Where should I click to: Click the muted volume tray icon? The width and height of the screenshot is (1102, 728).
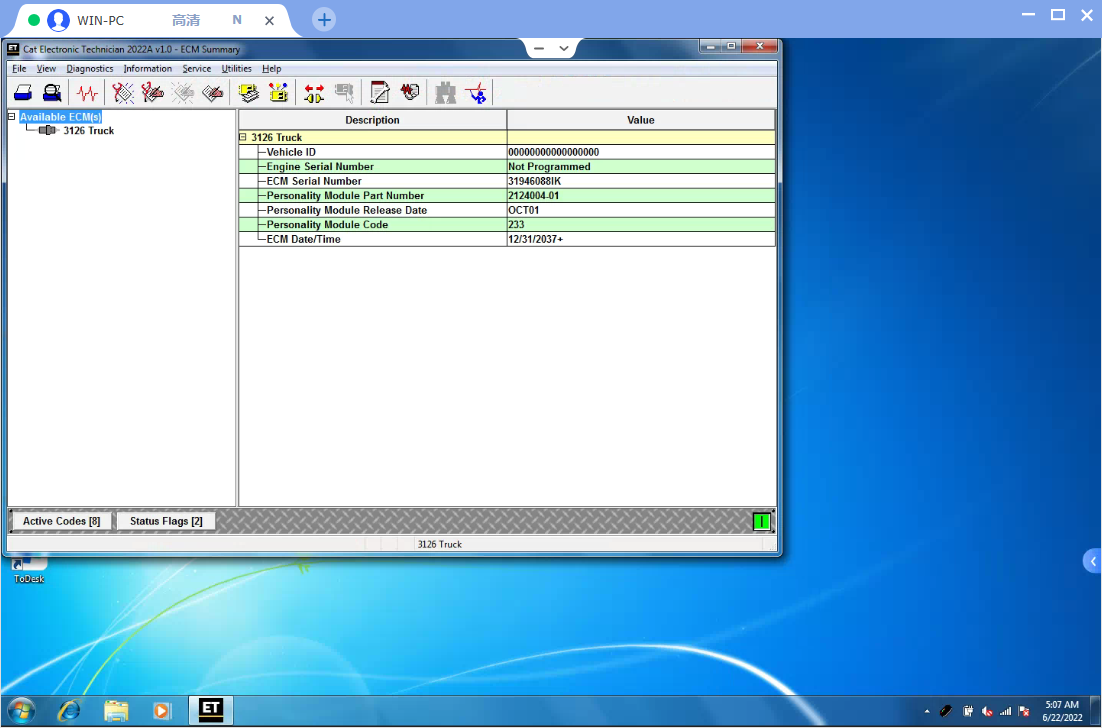tap(987, 711)
